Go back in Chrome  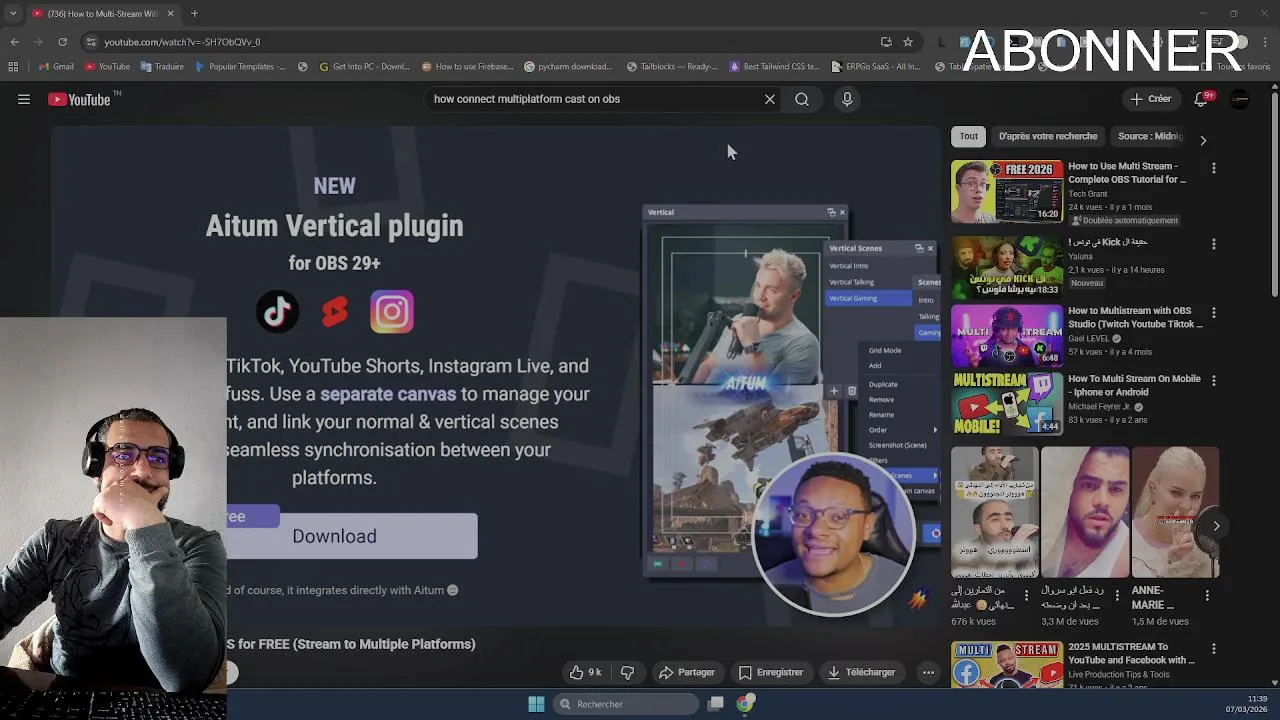[x=14, y=42]
